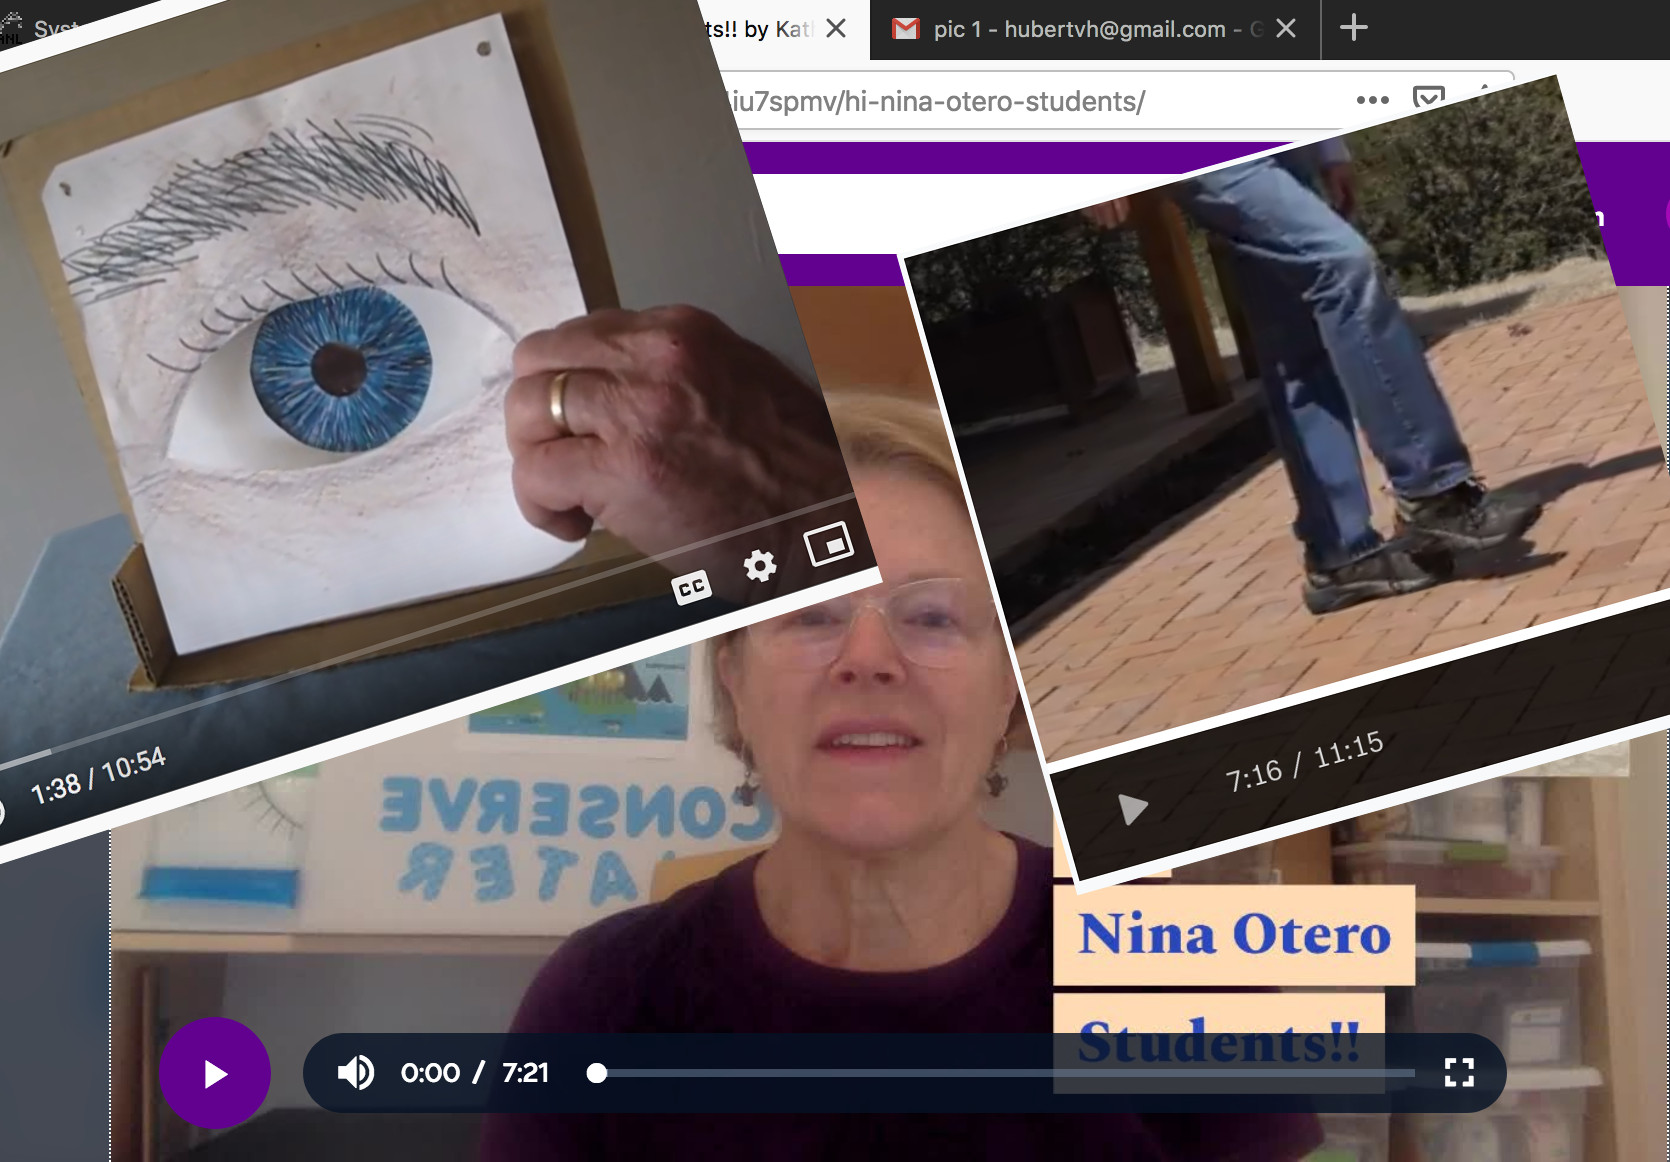Viewport: 1670px width, 1162px height.
Task: Click the Gmail envelope favicon on the tab
Action: pyautogui.click(x=906, y=29)
